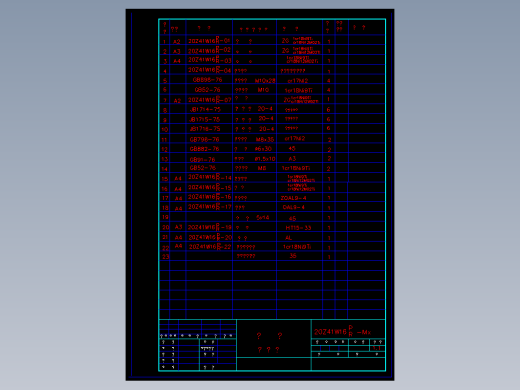Screen dimensions: 520x390
Task: Select the ZQAL9-4 material in row 17
Action: pos(293,198)
